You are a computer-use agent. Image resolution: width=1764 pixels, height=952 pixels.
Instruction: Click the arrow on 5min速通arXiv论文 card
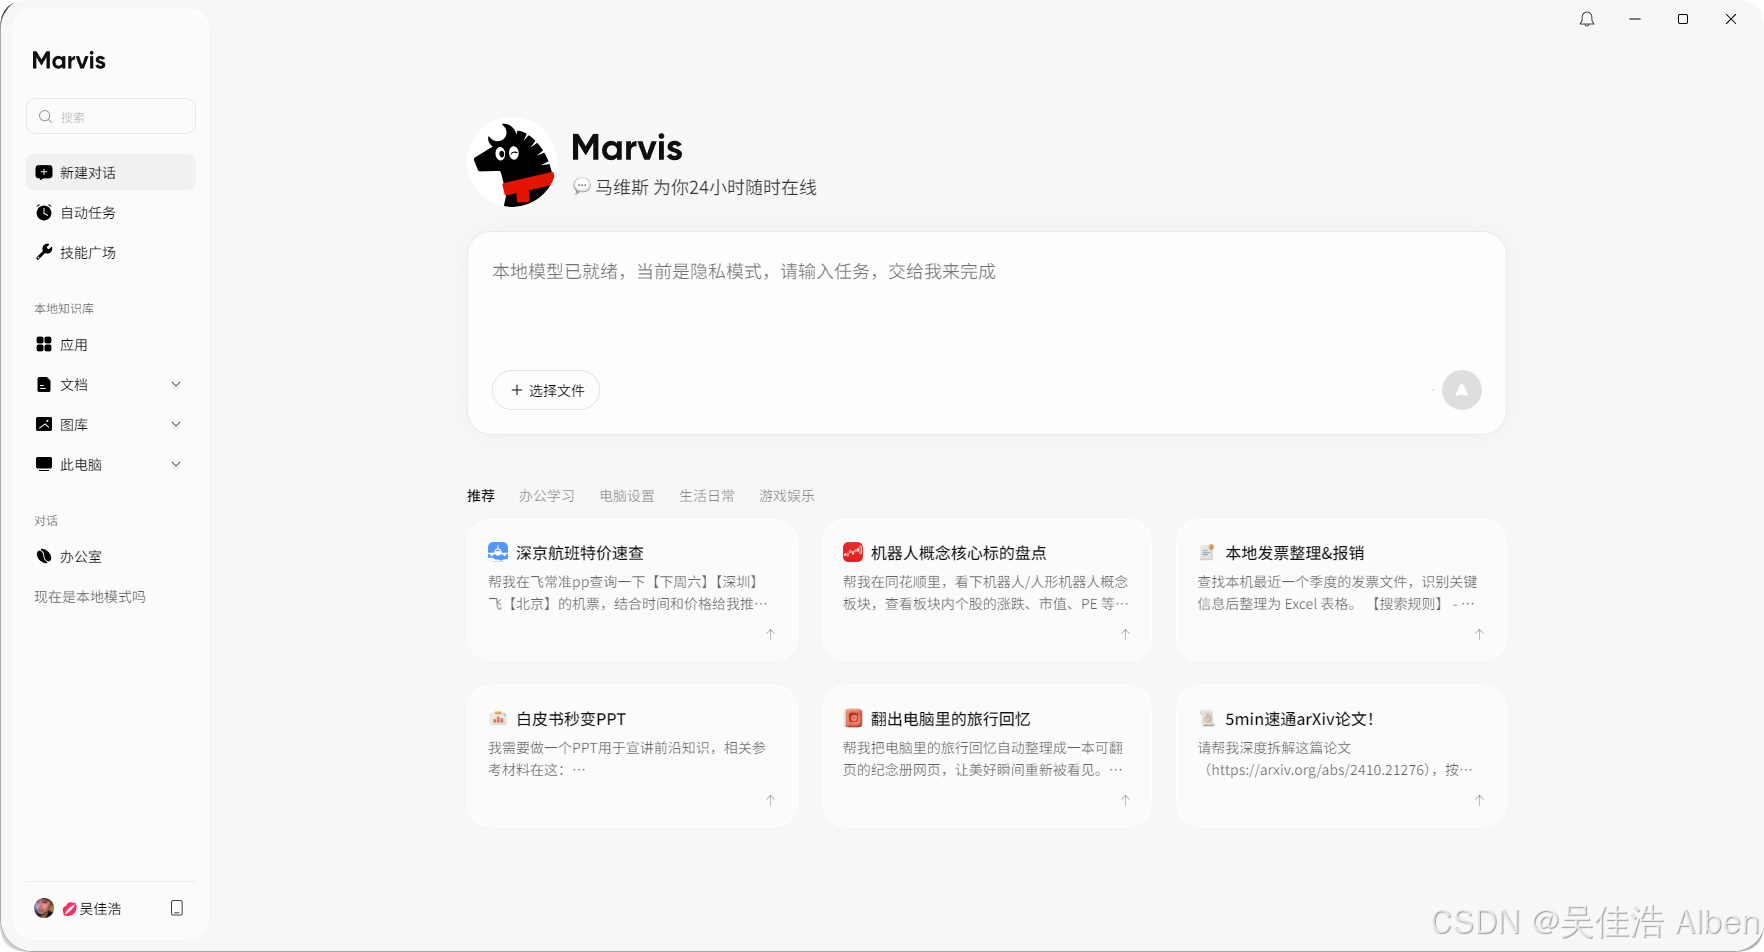(x=1480, y=800)
